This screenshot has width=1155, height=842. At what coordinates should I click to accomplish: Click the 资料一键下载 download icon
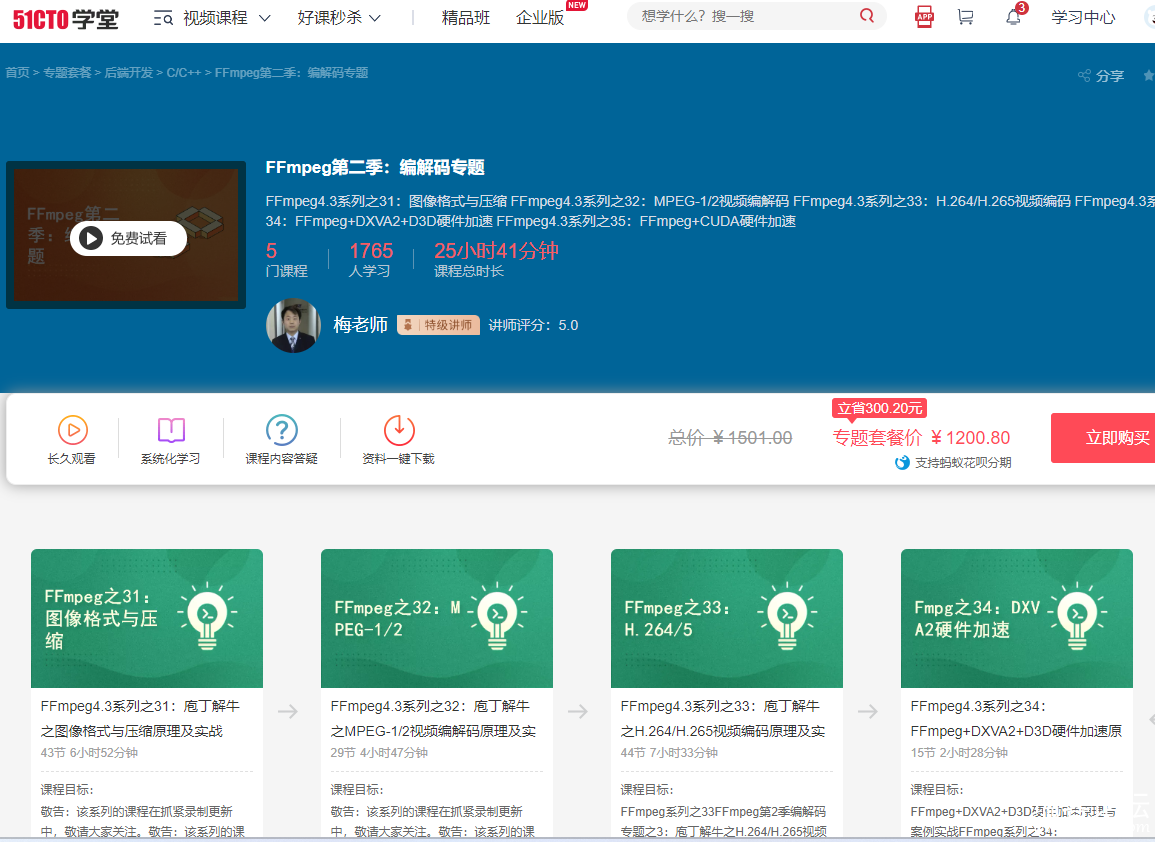(x=399, y=430)
